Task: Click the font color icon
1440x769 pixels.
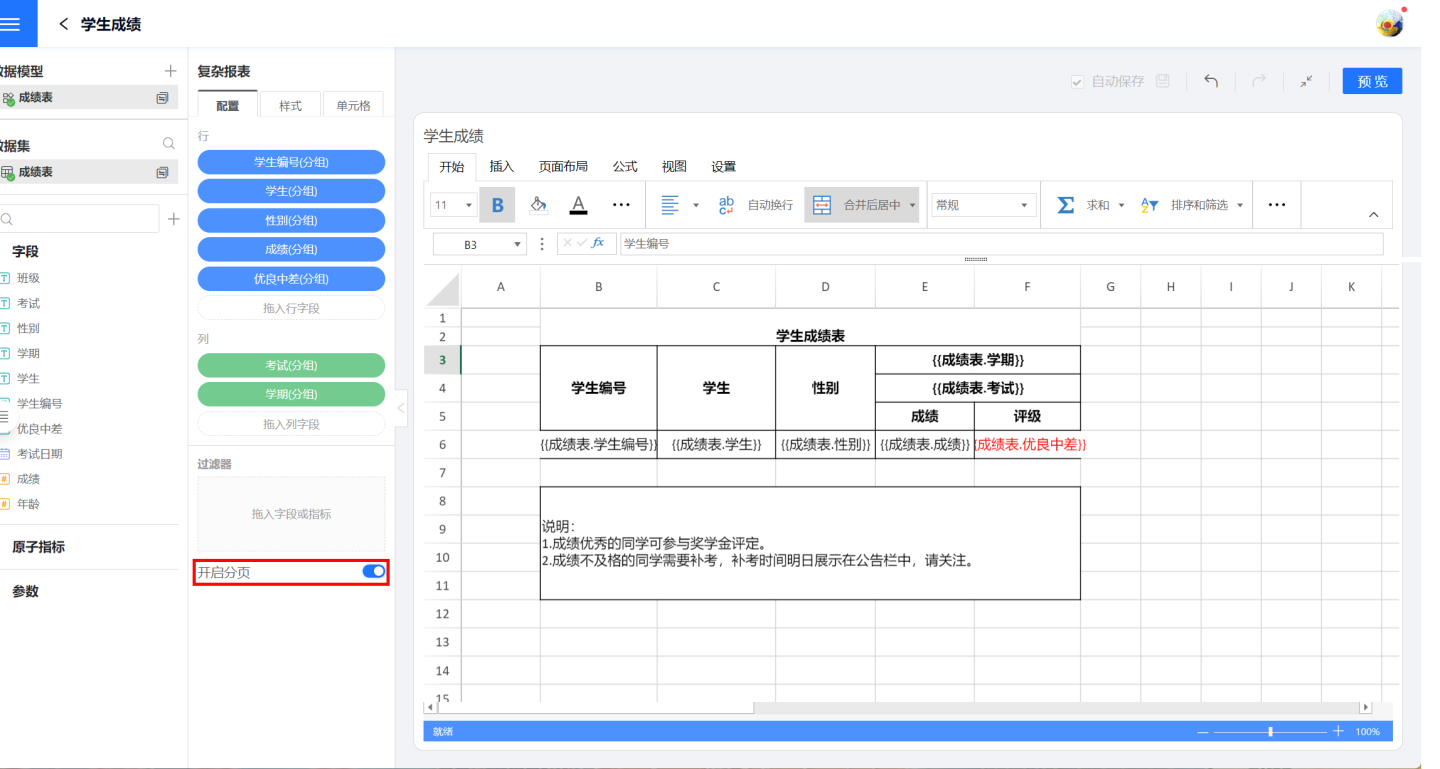Action: click(x=578, y=205)
